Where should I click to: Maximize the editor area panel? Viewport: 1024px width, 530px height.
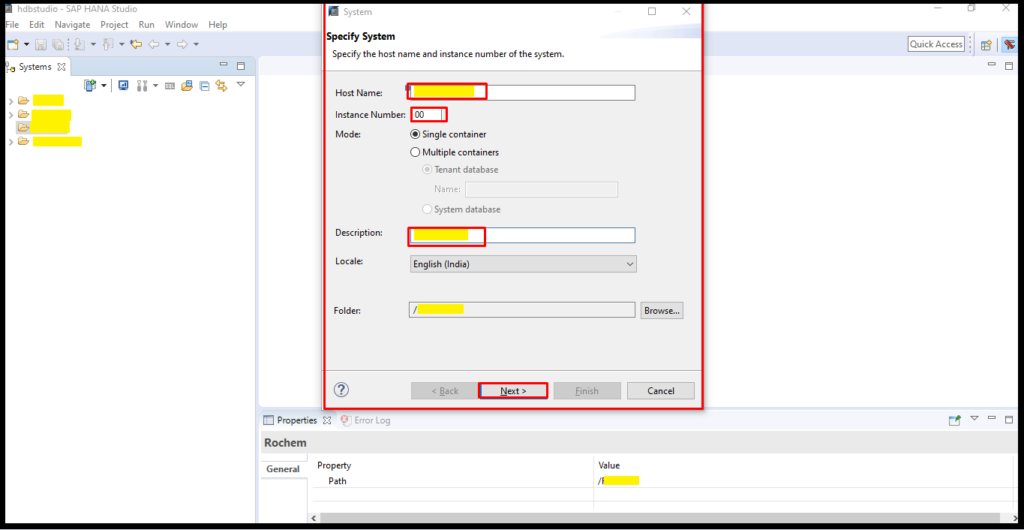point(1009,65)
